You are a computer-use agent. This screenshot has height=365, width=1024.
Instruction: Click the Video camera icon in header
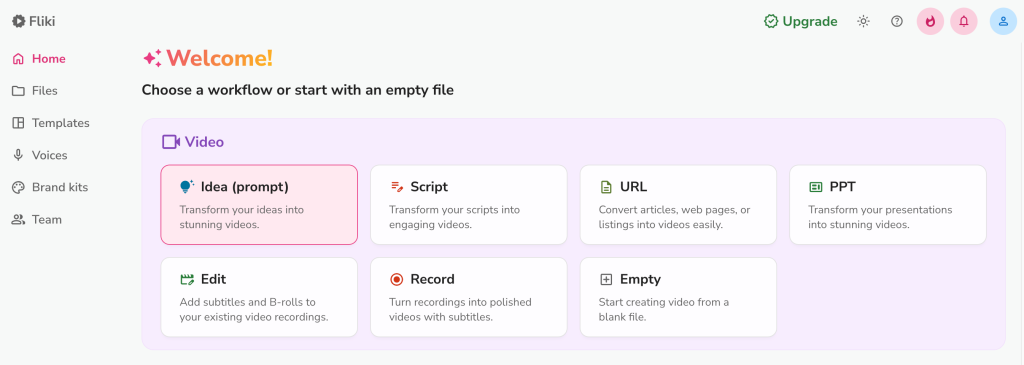pyautogui.click(x=171, y=142)
